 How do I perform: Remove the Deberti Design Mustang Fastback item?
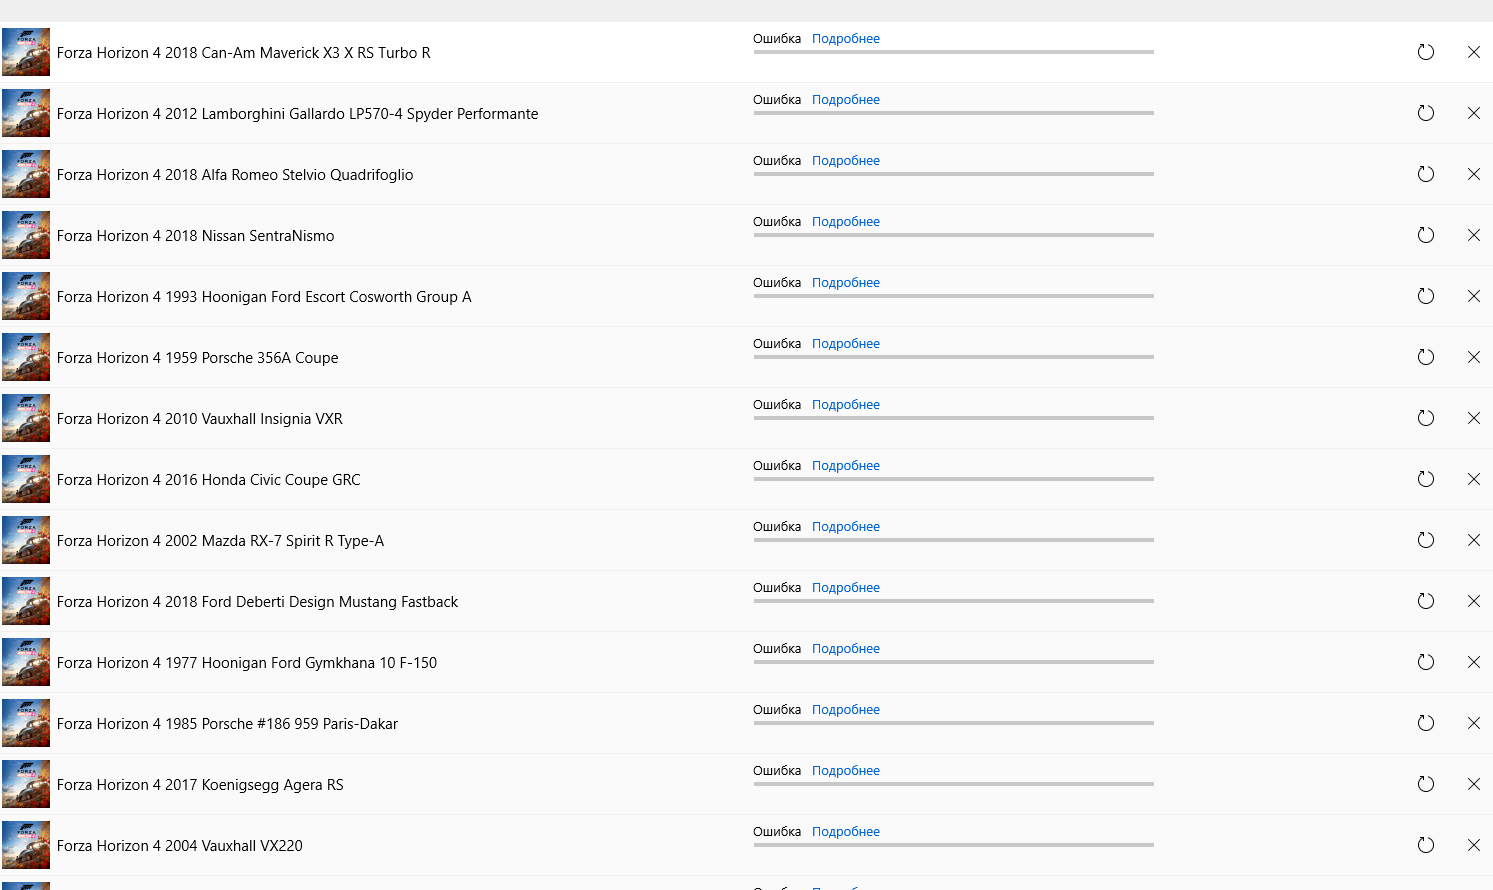pos(1474,601)
